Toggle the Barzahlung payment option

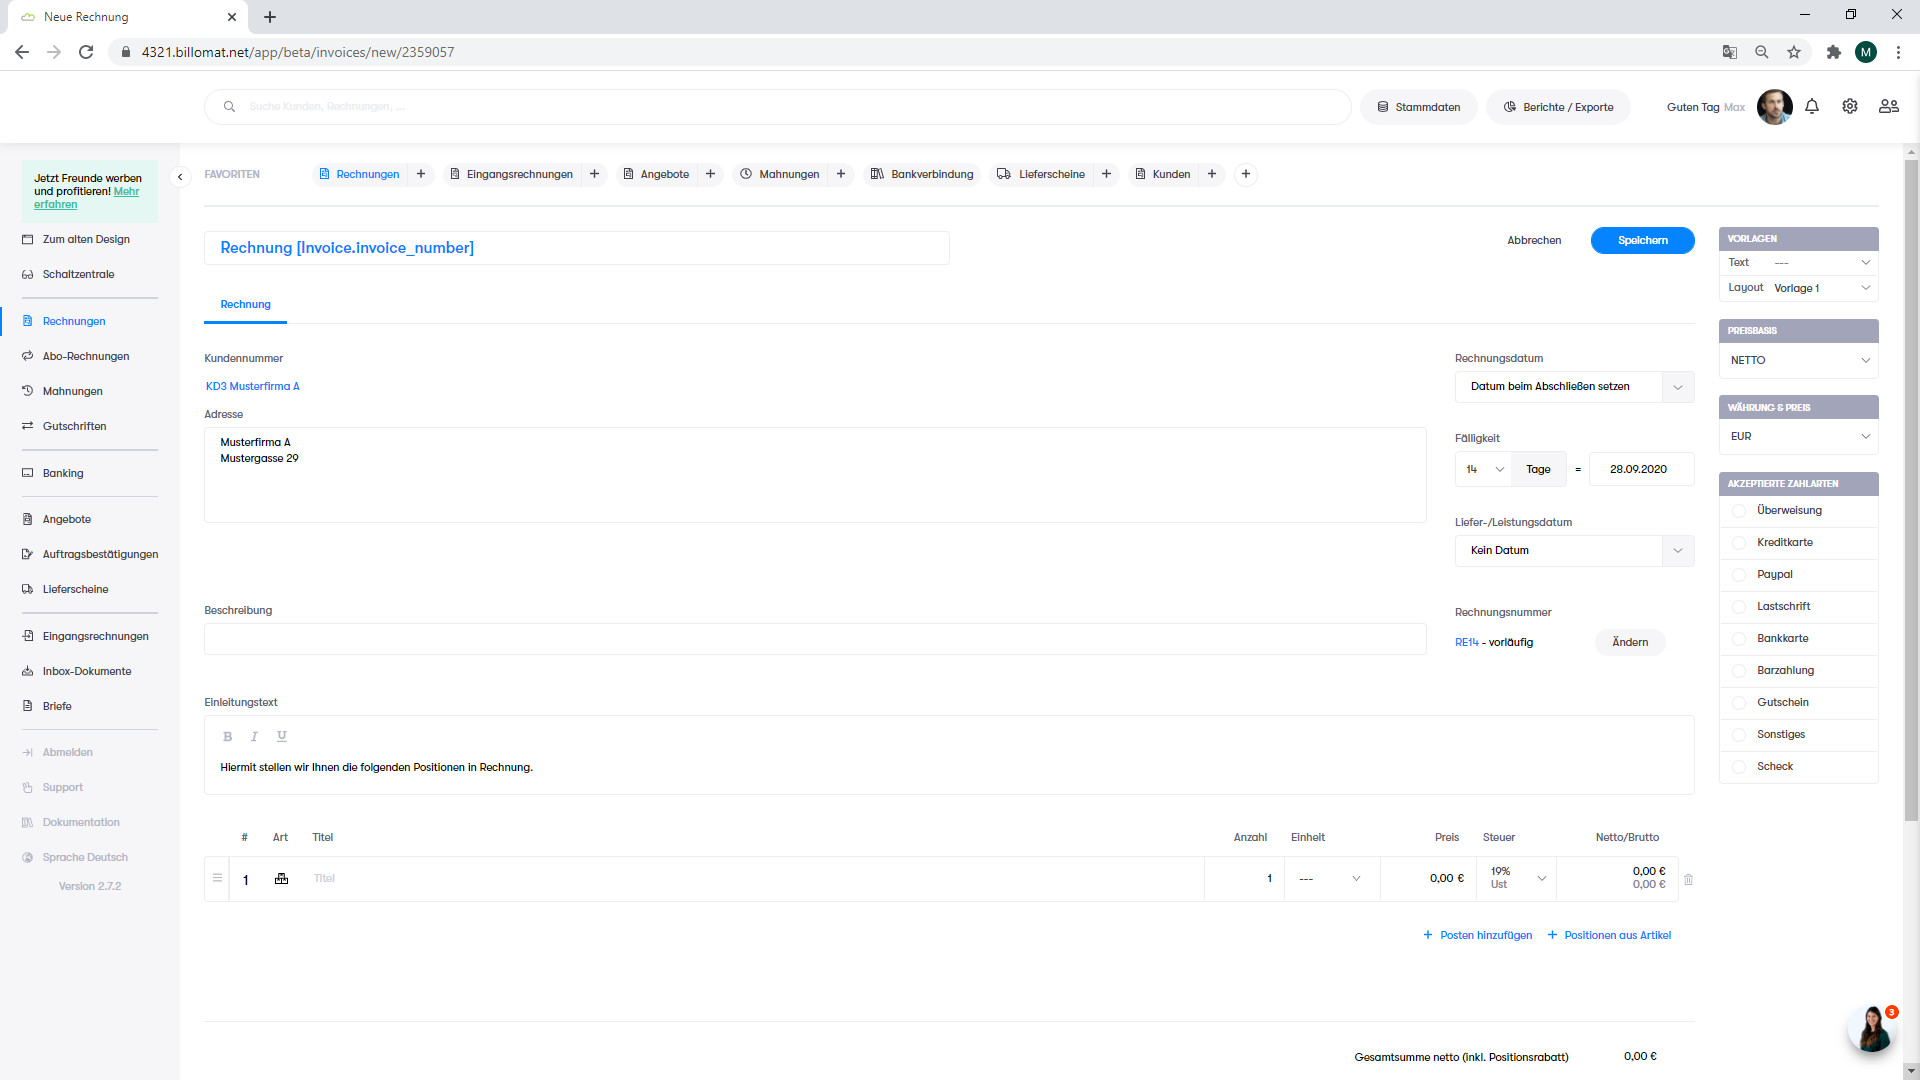pyautogui.click(x=1739, y=671)
